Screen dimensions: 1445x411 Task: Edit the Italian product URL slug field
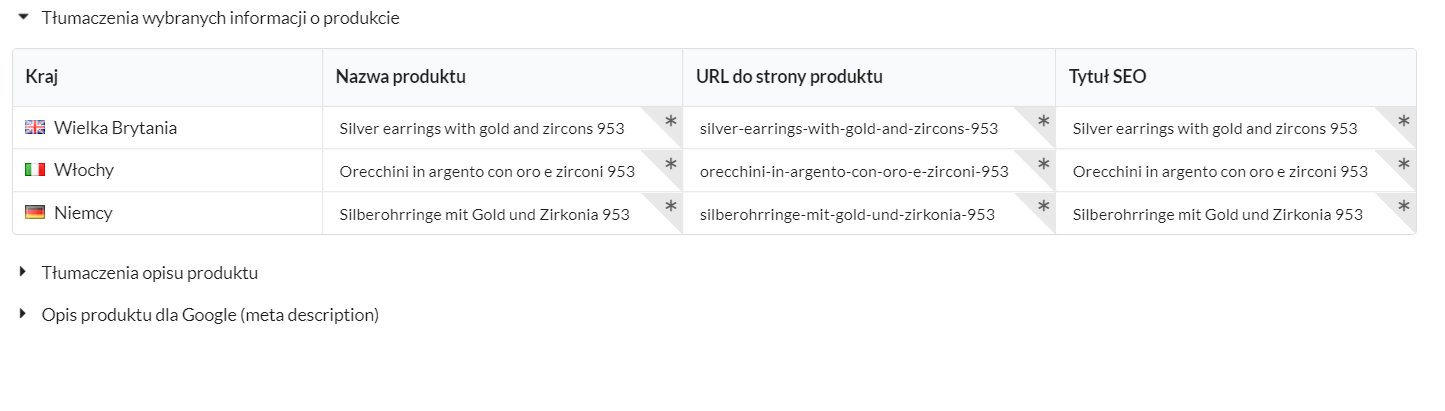pos(869,171)
